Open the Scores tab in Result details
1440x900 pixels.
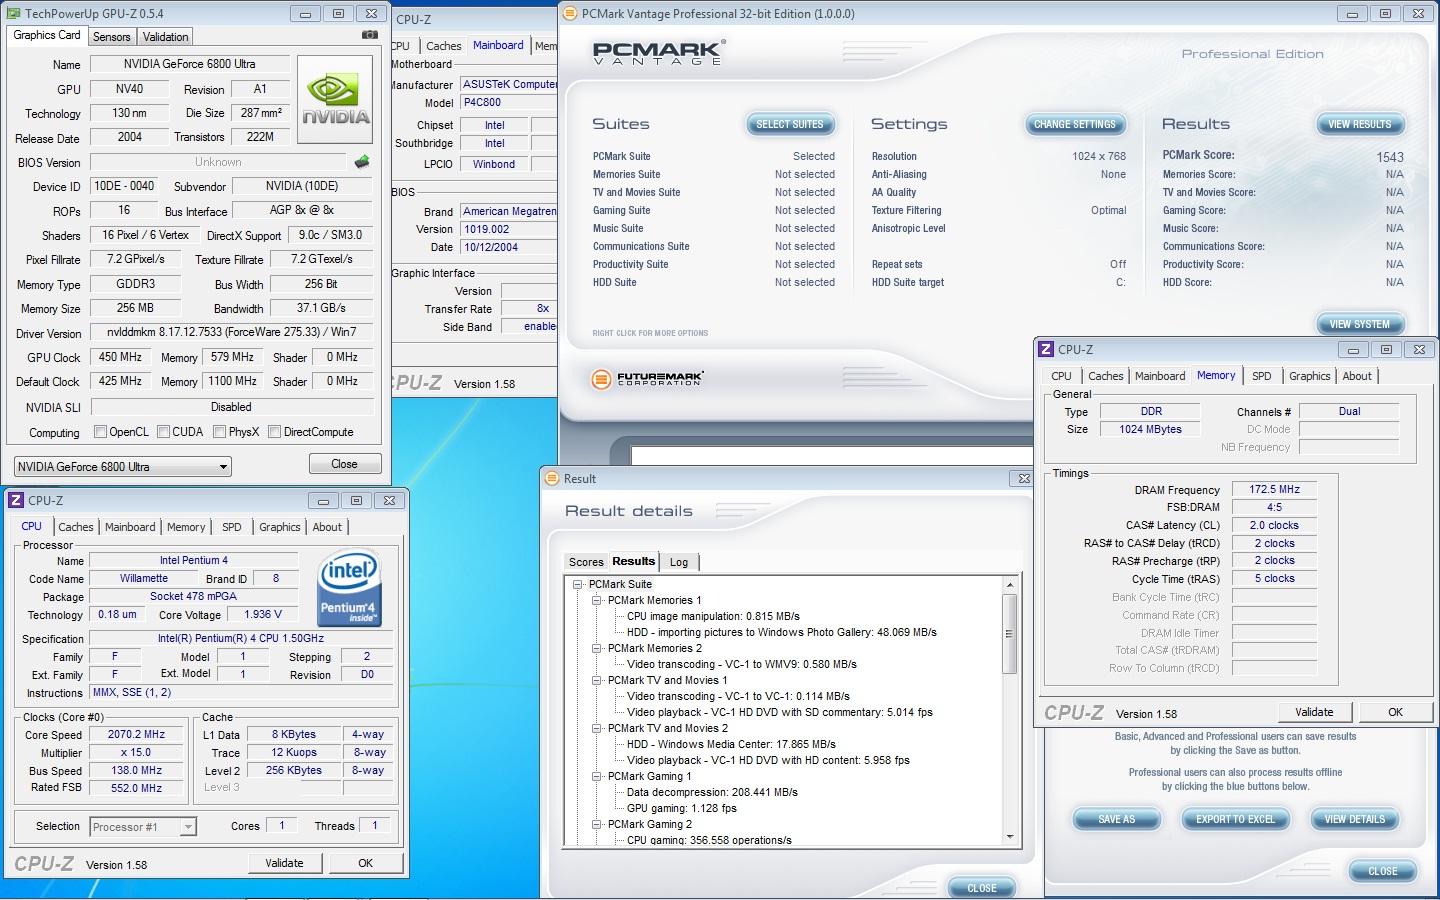[x=586, y=562]
